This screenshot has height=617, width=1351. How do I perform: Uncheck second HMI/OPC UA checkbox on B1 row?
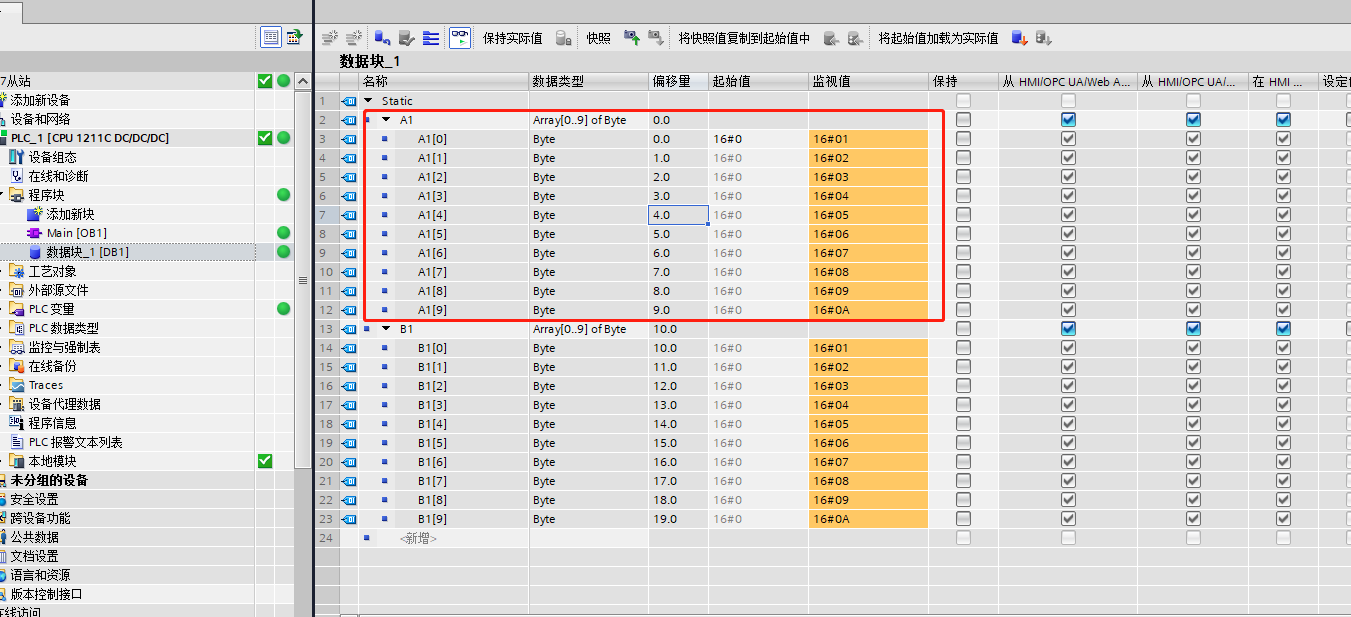point(1193,329)
